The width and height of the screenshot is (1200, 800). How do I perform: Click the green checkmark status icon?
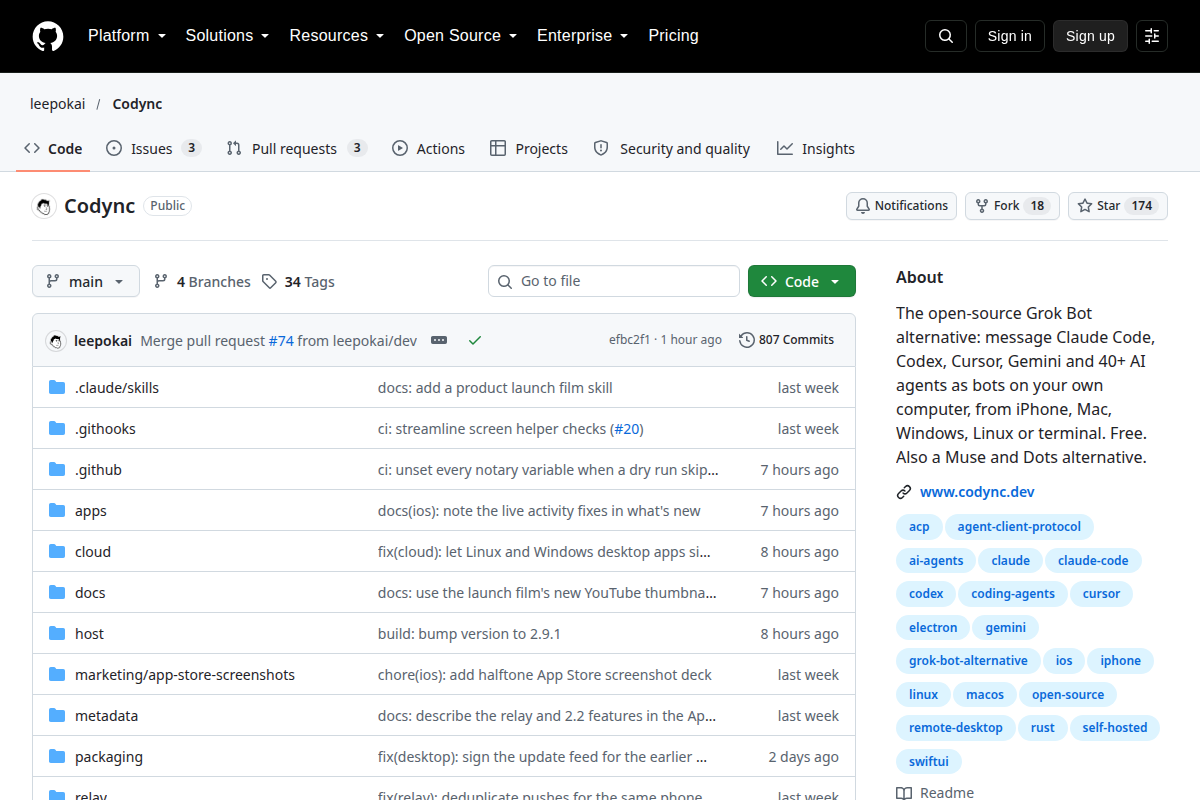tap(475, 340)
